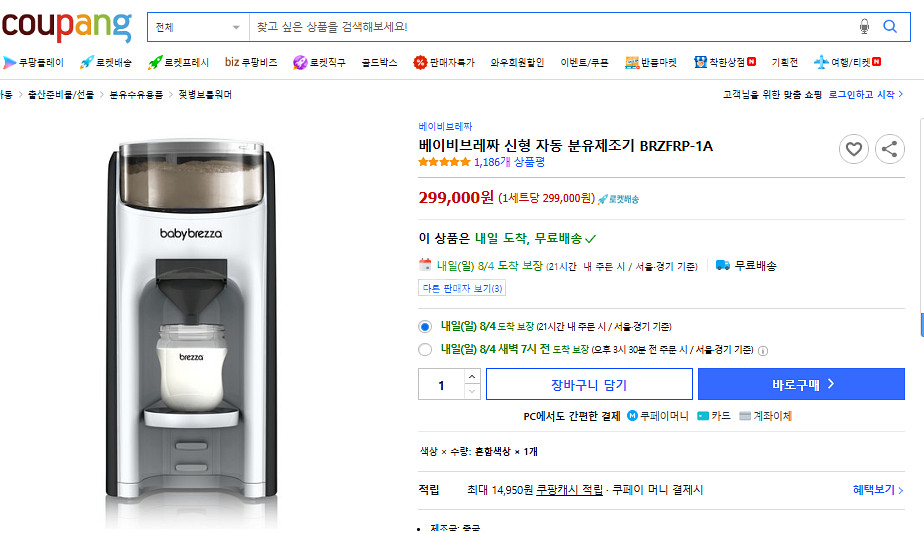Click the microphone voice search icon
The image size is (924, 533).
click(x=864, y=26)
